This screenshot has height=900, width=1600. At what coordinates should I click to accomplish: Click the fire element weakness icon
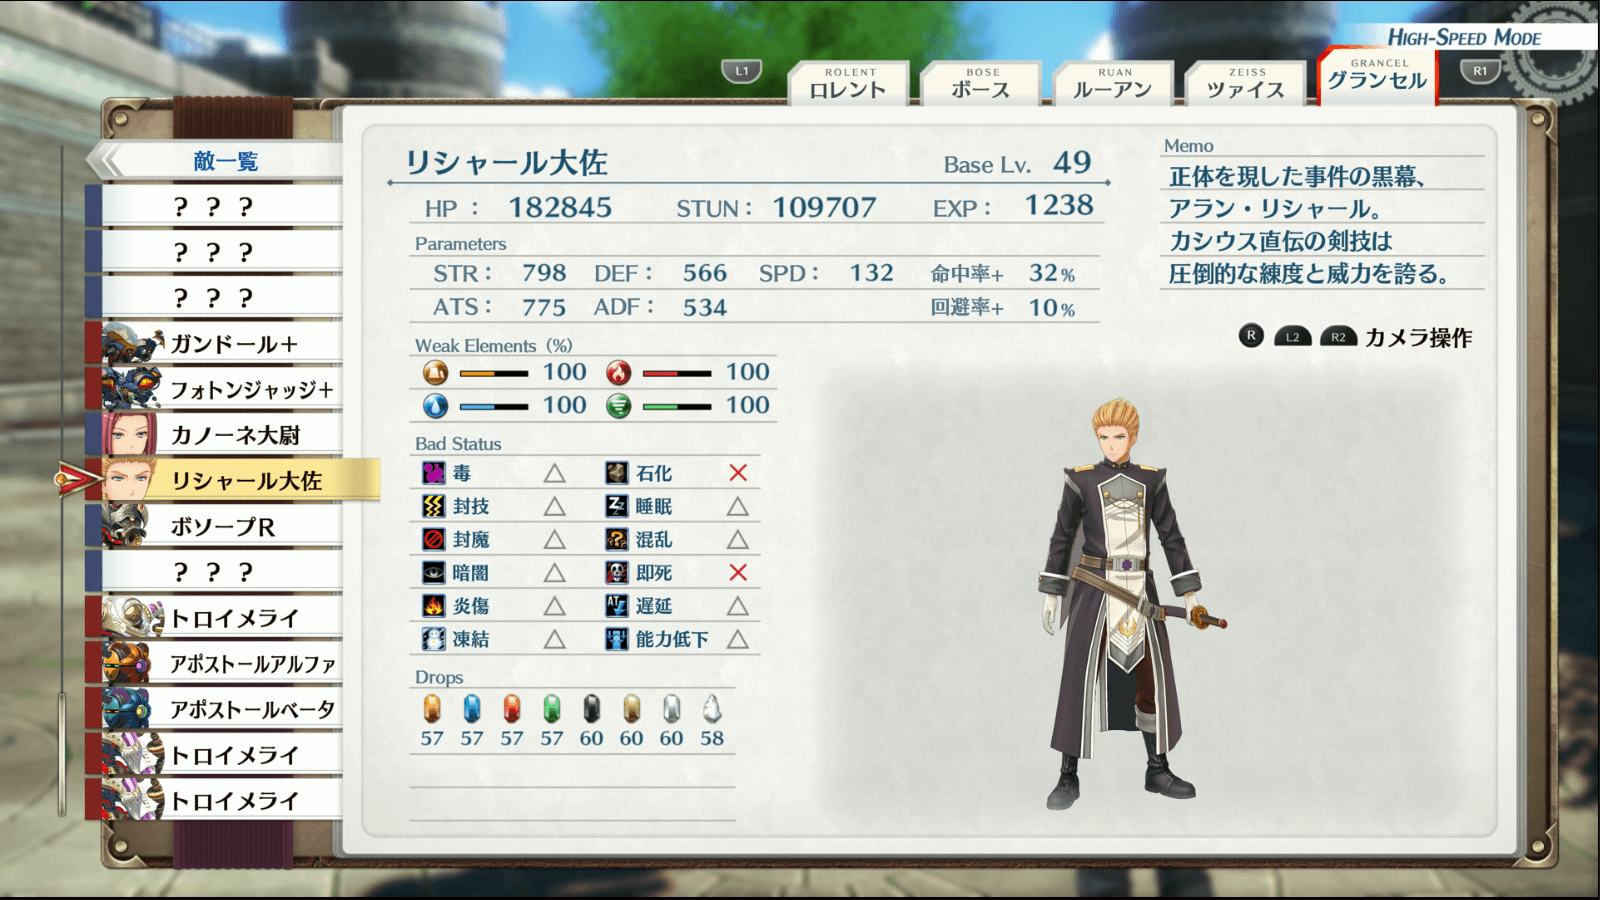point(619,373)
